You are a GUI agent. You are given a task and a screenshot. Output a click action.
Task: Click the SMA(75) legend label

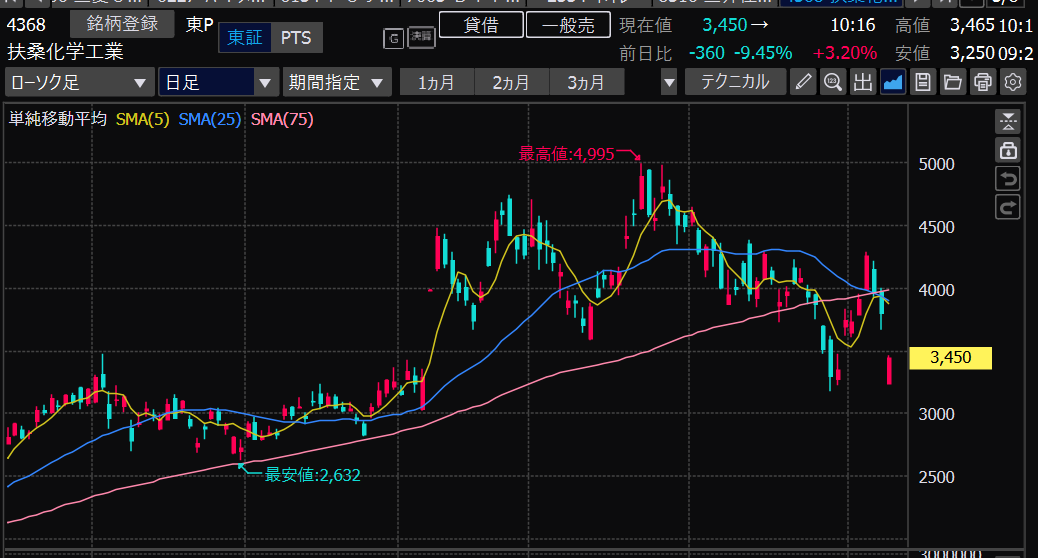point(282,119)
